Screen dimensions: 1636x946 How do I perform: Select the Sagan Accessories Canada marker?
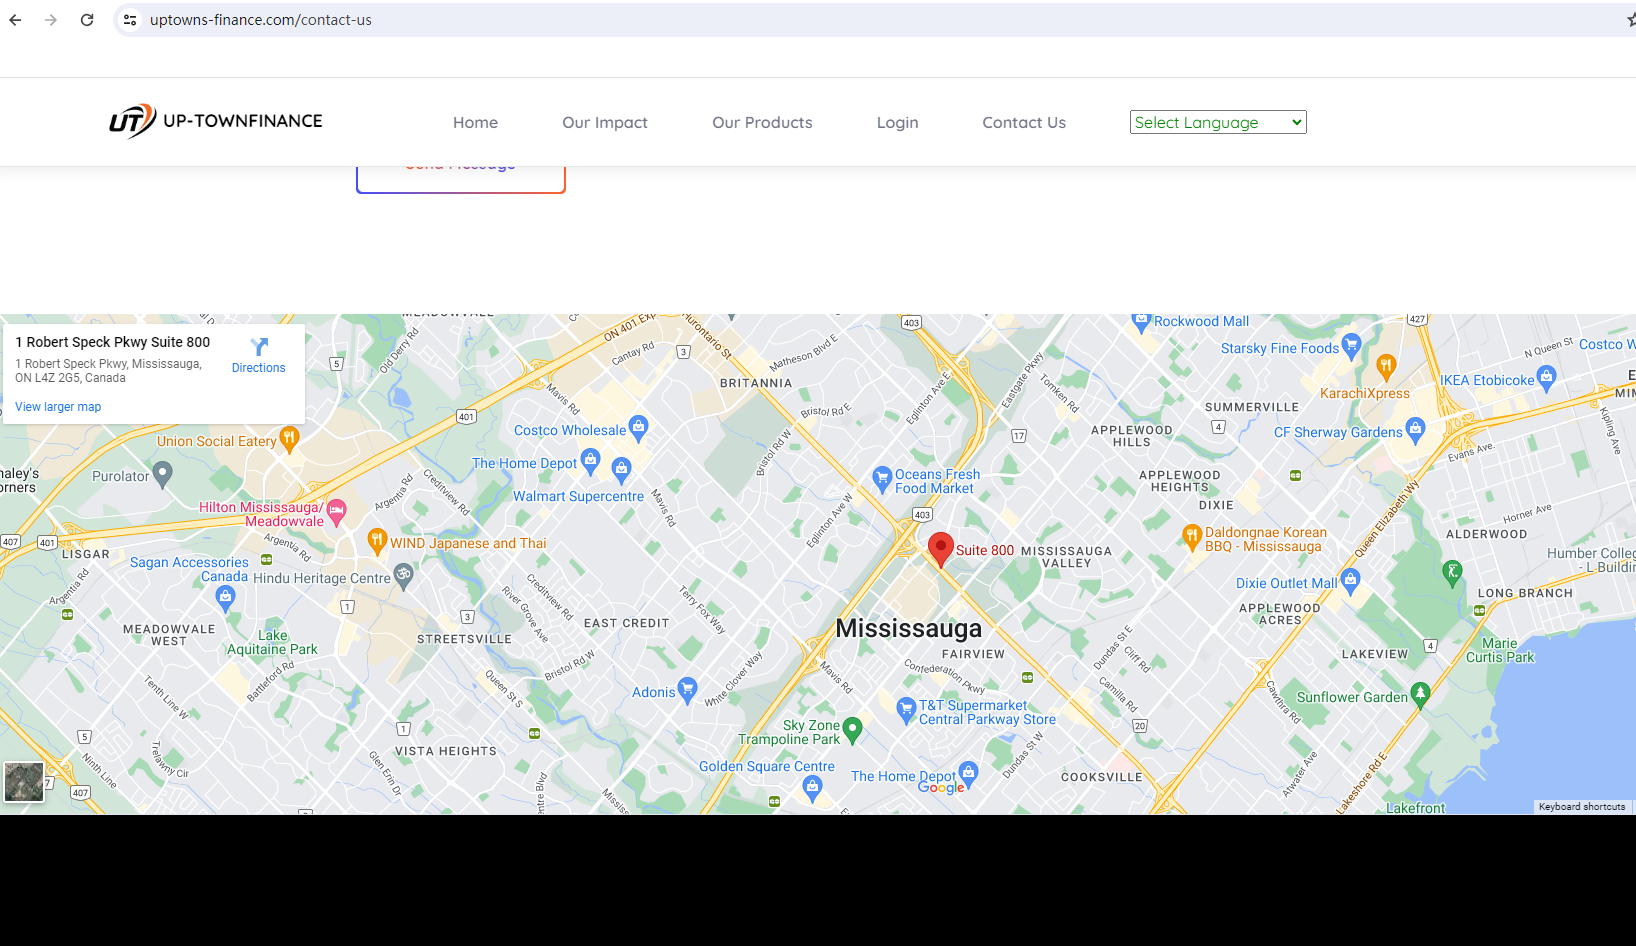pos(225,598)
